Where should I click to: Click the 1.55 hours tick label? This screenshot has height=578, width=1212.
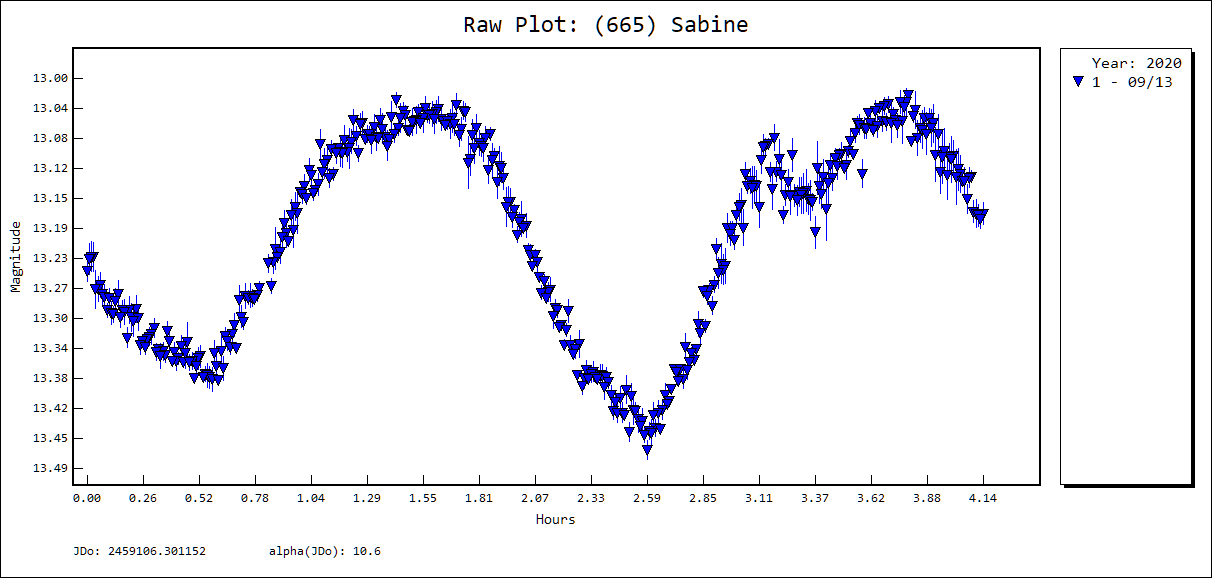[423, 498]
